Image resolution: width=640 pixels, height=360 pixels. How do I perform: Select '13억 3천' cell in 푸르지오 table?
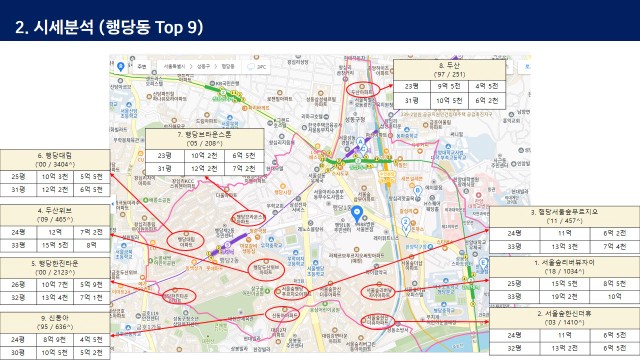click(x=564, y=247)
